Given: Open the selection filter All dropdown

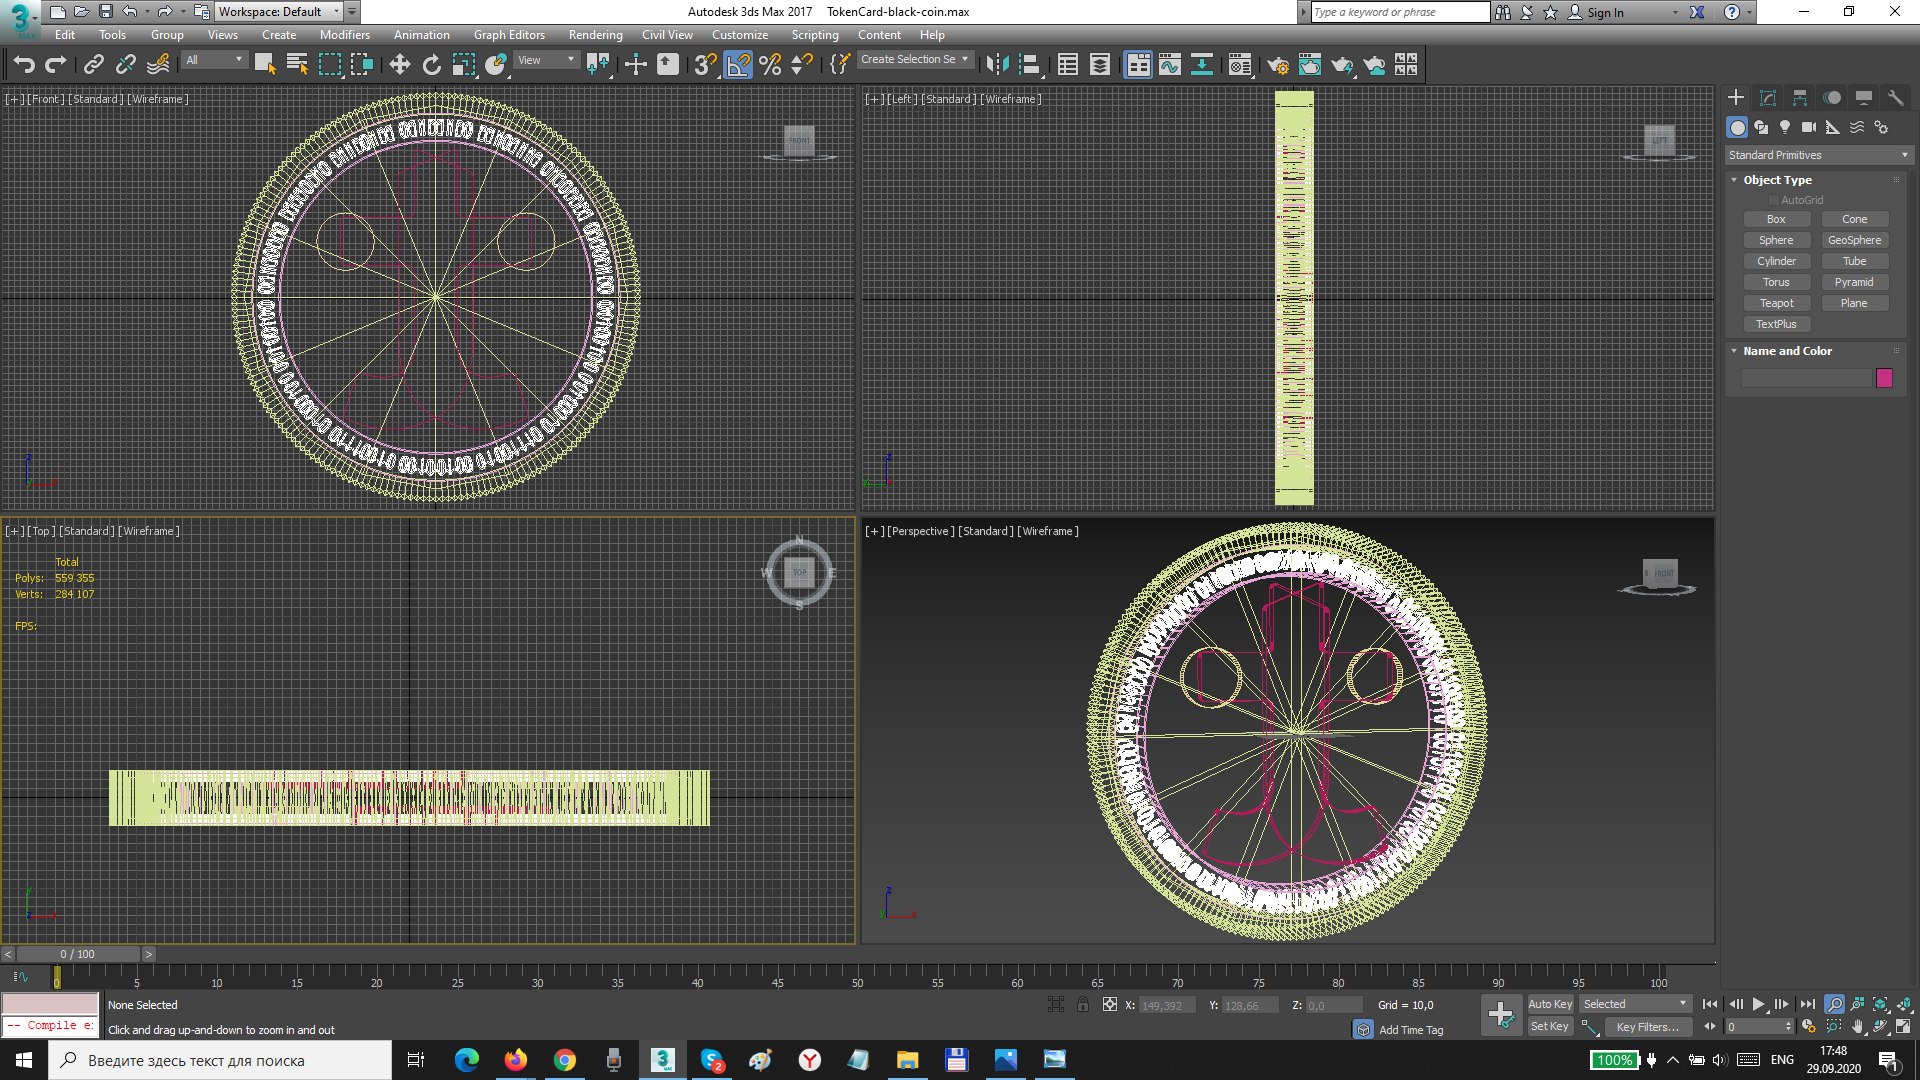Looking at the screenshot, I should point(214,60).
